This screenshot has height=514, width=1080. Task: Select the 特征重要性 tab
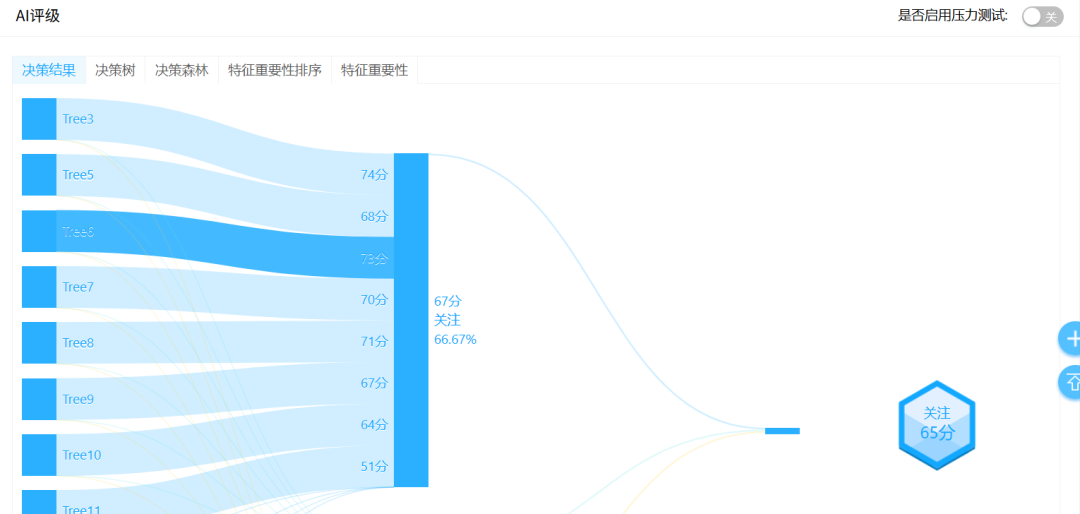click(375, 70)
